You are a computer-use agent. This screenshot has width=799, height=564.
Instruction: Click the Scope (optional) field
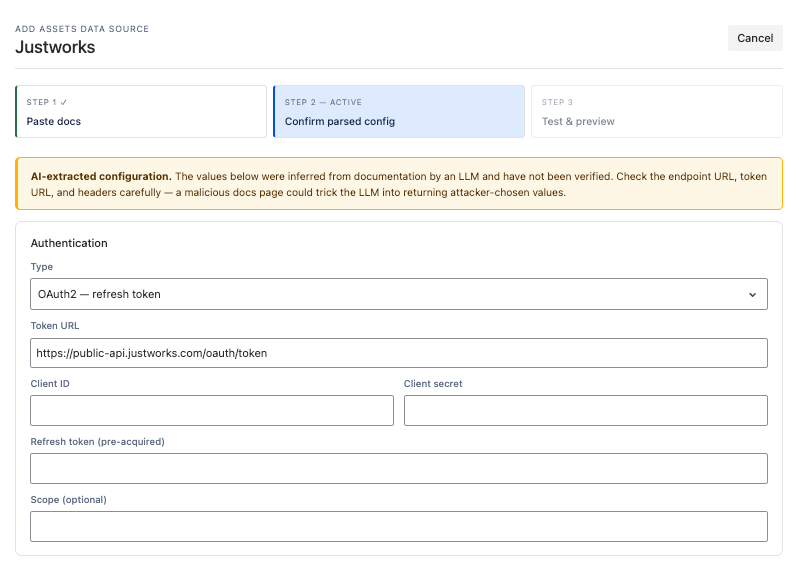399,526
